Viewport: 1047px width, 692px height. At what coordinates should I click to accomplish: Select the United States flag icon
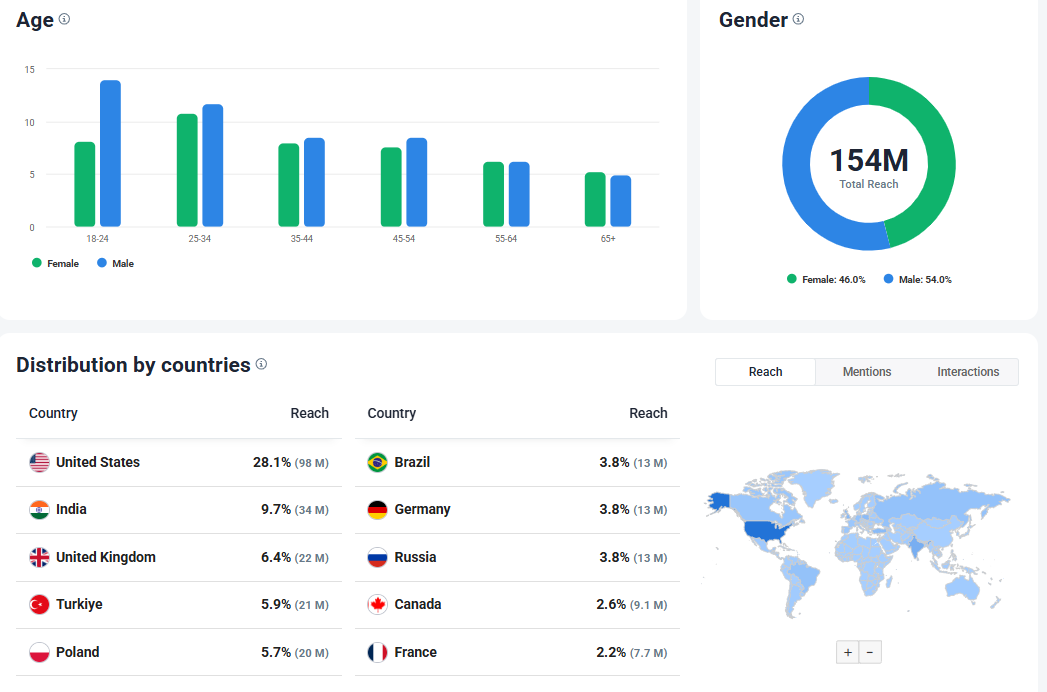[x=38, y=462]
